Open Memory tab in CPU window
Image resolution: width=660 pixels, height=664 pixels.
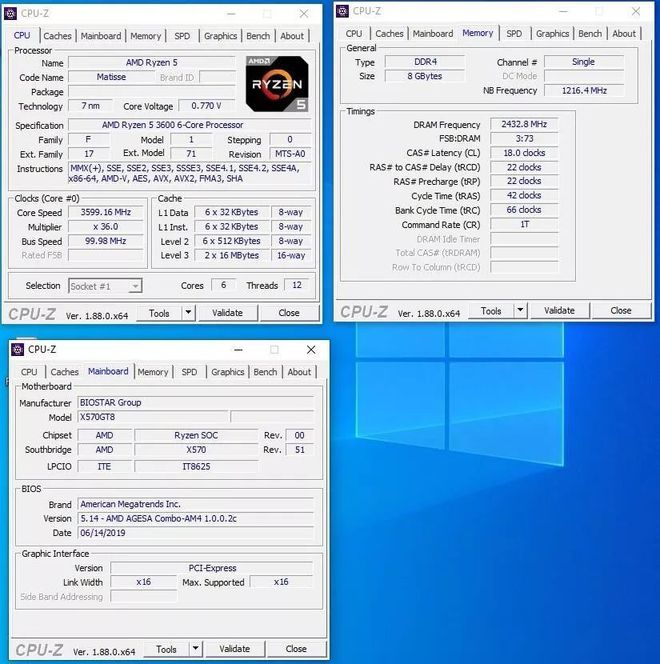point(145,36)
